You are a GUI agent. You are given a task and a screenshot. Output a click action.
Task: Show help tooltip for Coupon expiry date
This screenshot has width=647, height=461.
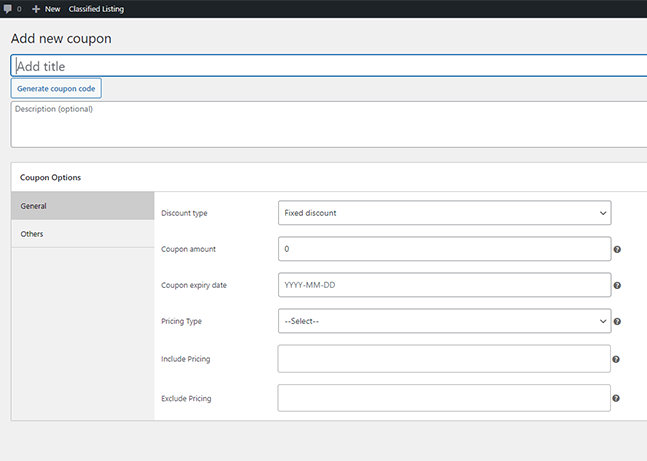[617, 285]
